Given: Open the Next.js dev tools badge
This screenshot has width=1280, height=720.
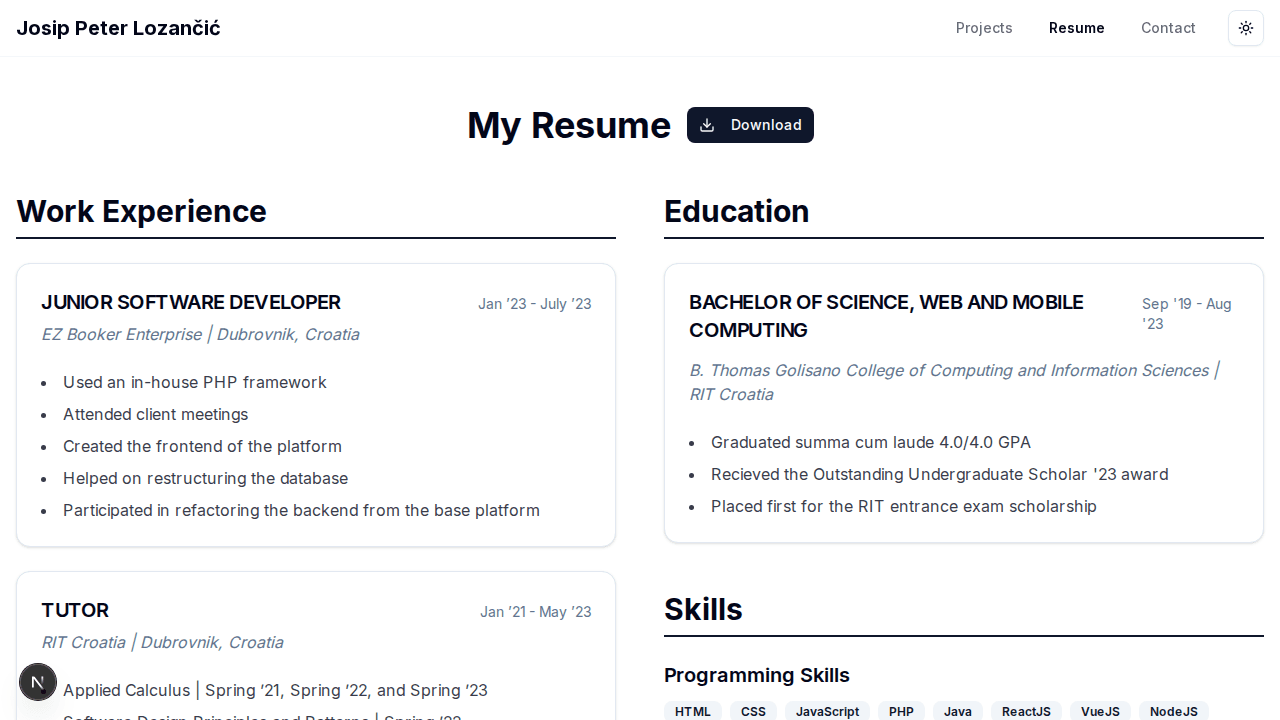Looking at the screenshot, I should coord(38,682).
